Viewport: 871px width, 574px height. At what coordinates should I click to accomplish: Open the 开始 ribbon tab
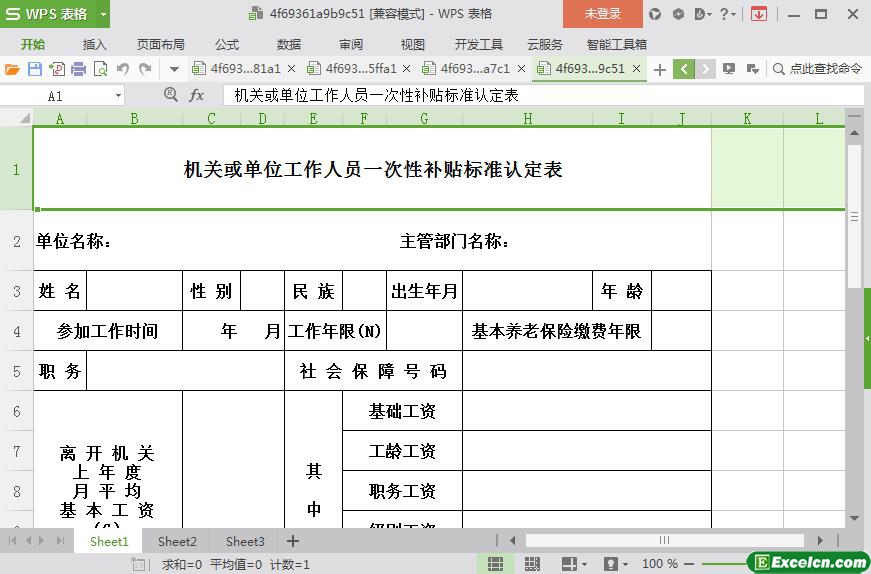(33, 44)
